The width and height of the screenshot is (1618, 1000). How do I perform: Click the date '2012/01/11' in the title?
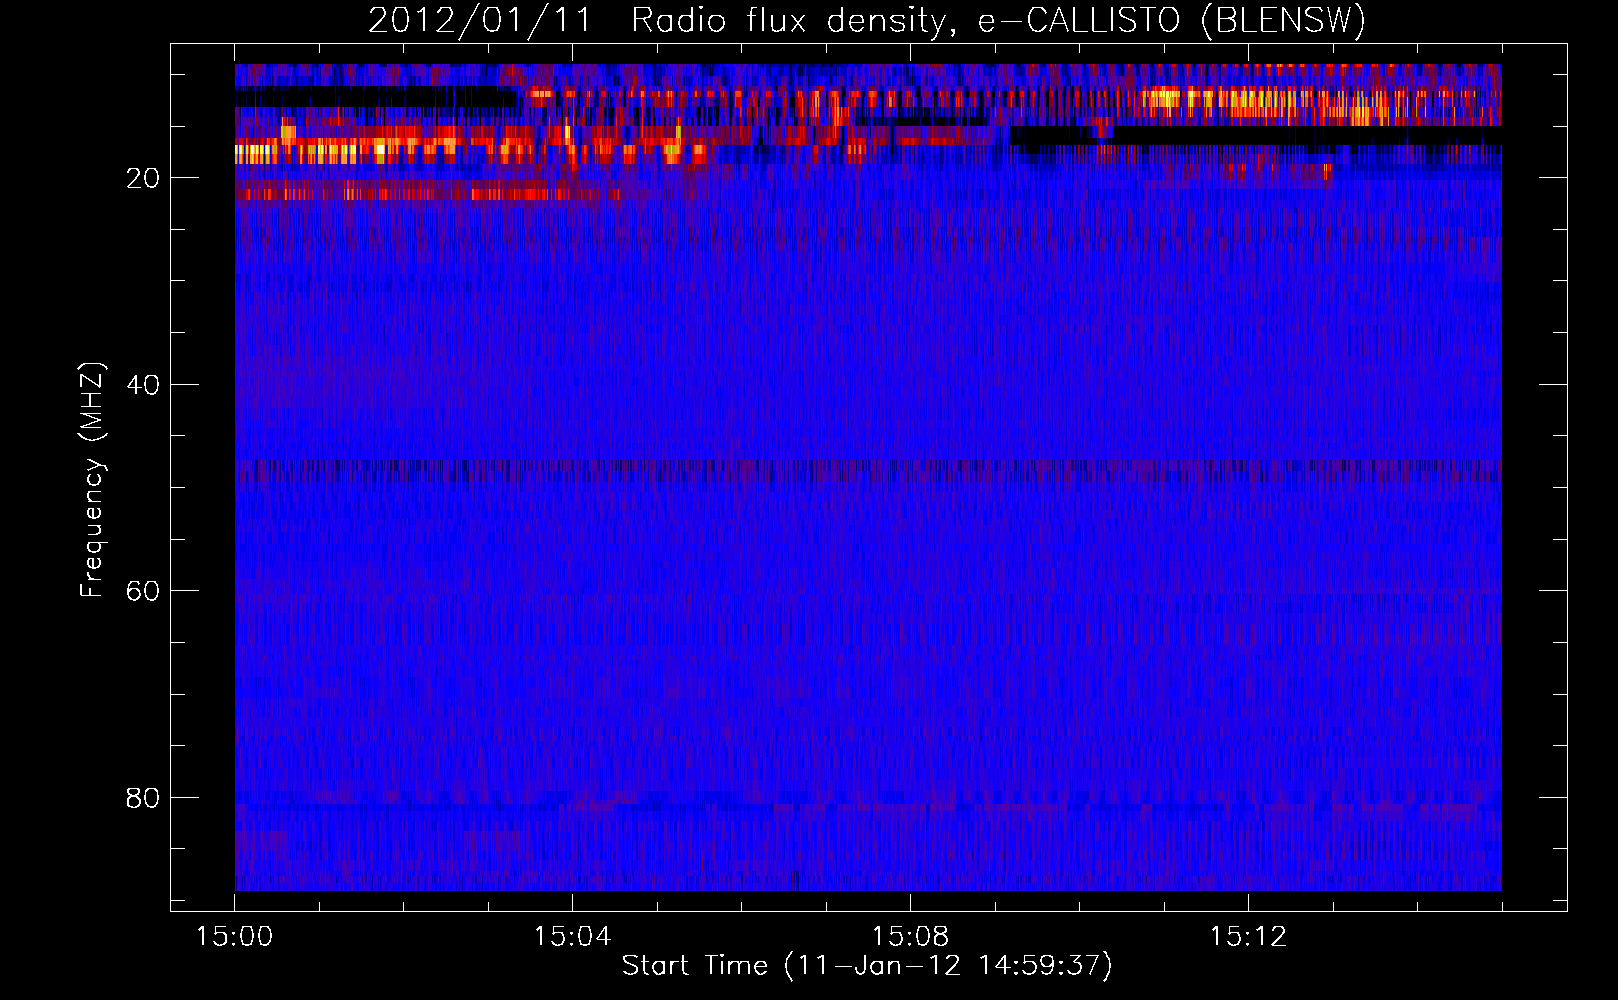coord(480,21)
